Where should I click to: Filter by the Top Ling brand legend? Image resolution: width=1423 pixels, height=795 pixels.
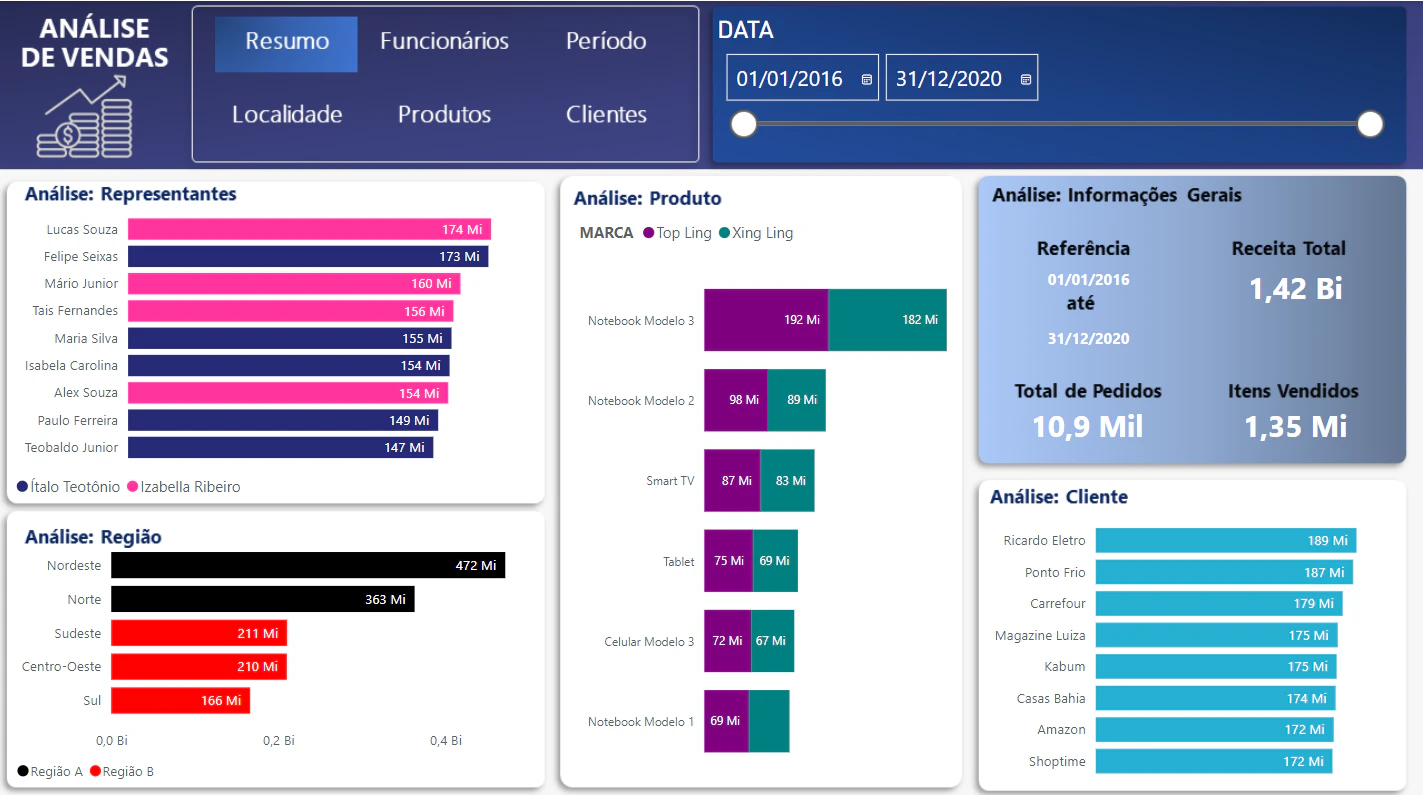click(x=677, y=233)
